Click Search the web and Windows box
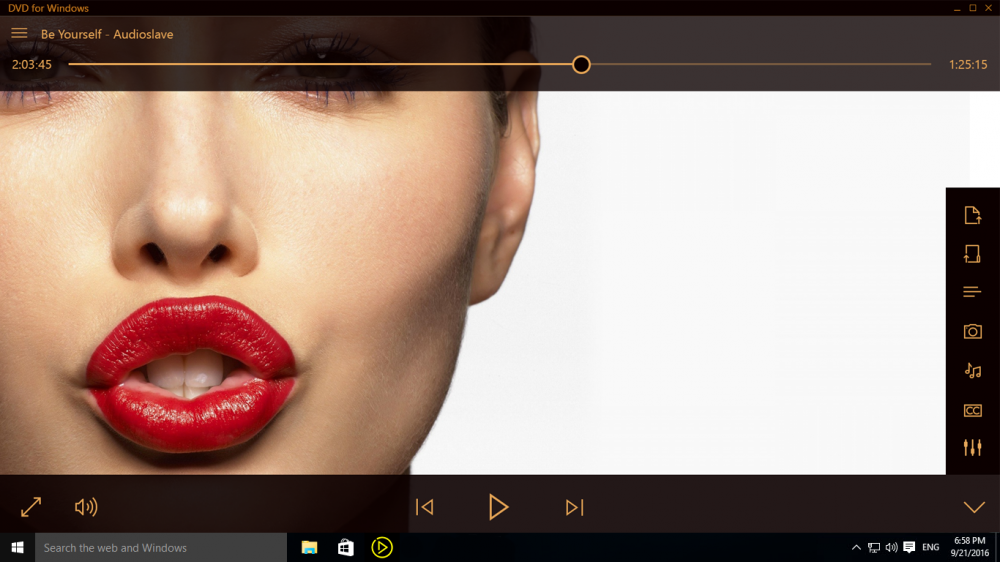 click(161, 547)
